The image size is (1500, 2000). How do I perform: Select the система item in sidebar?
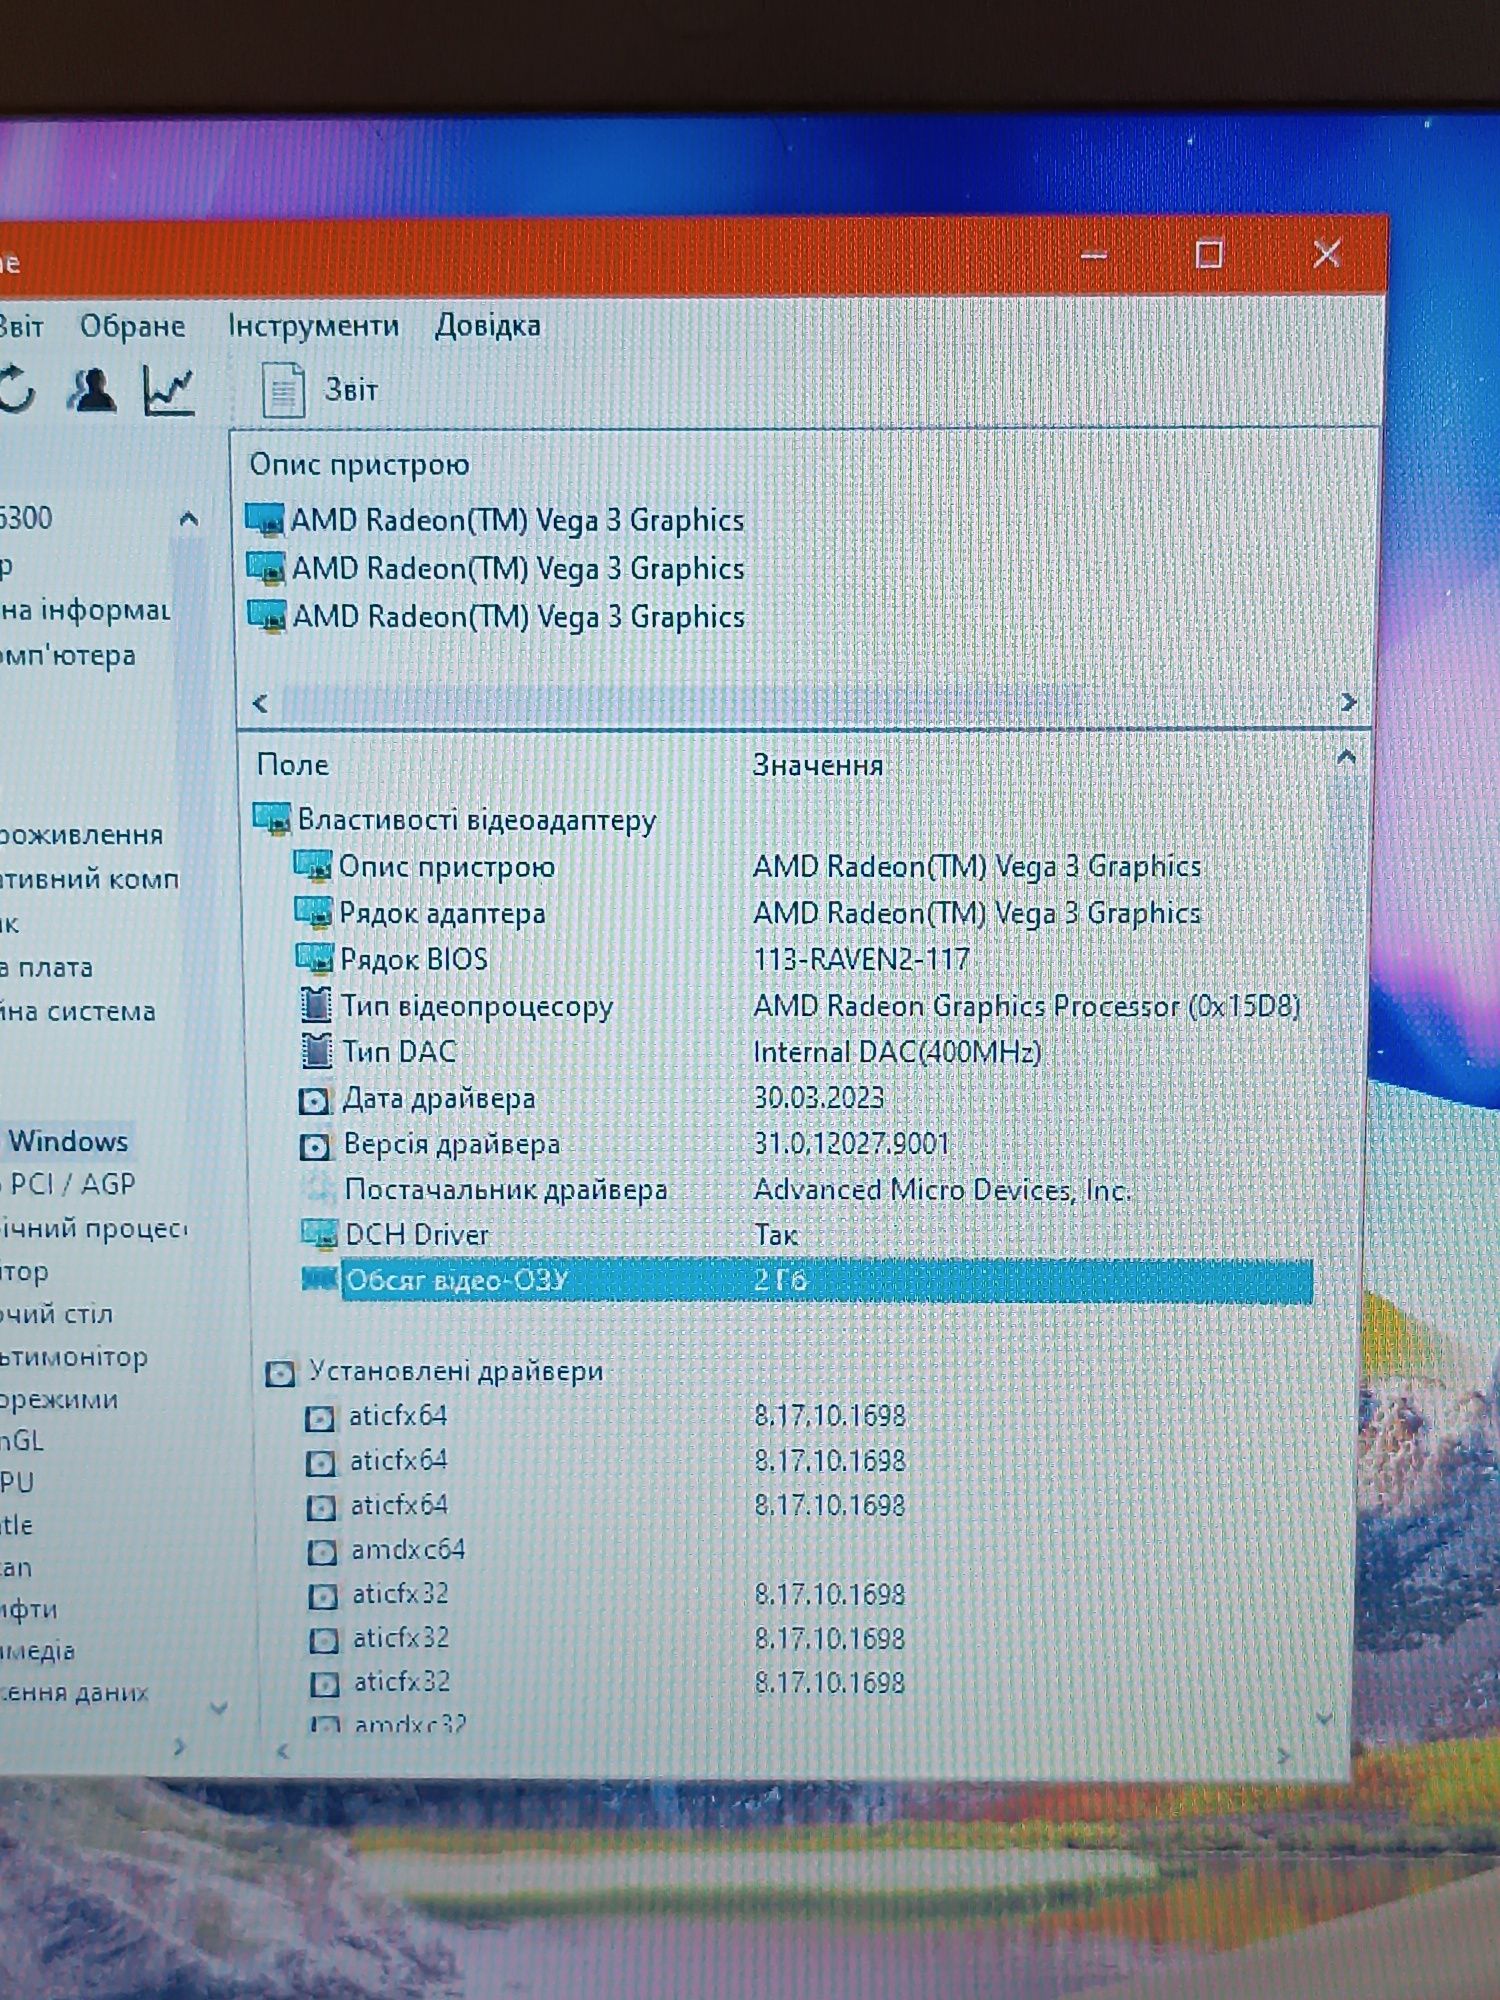pyautogui.click(x=78, y=1012)
